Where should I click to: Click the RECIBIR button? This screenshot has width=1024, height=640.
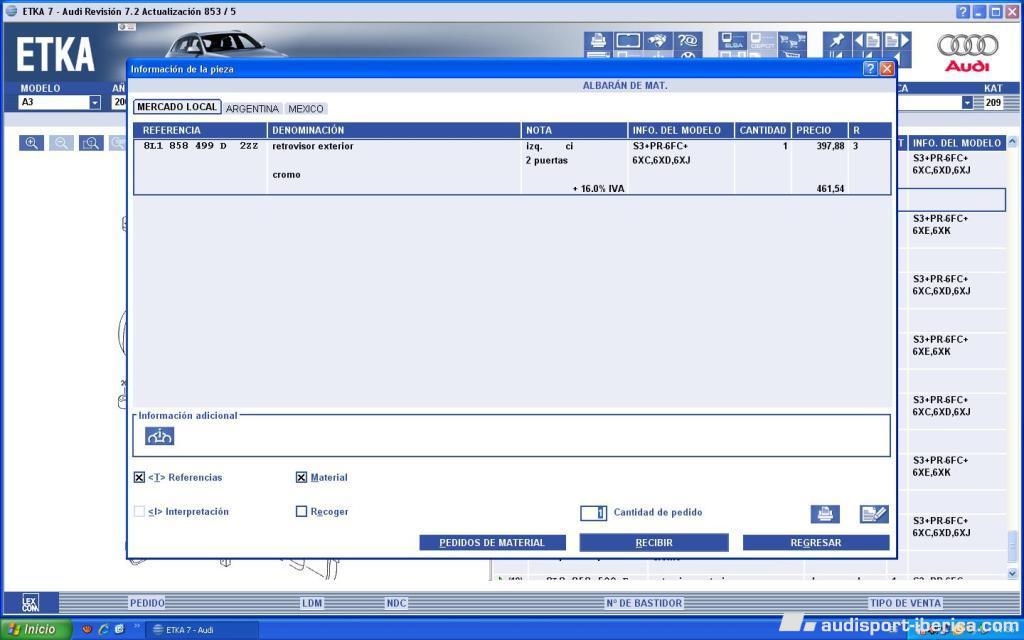click(654, 543)
